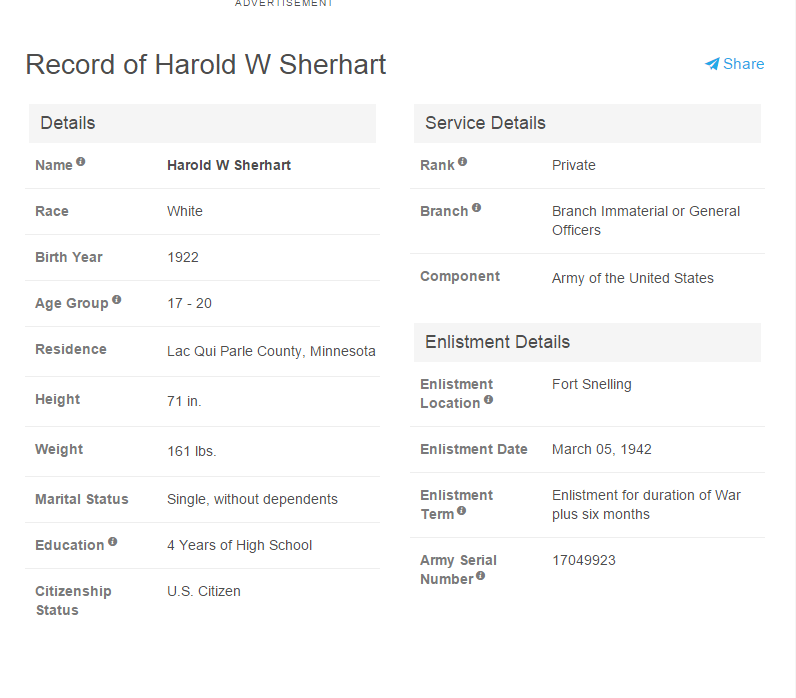Click the Army serial number 17049923

click(x=584, y=560)
